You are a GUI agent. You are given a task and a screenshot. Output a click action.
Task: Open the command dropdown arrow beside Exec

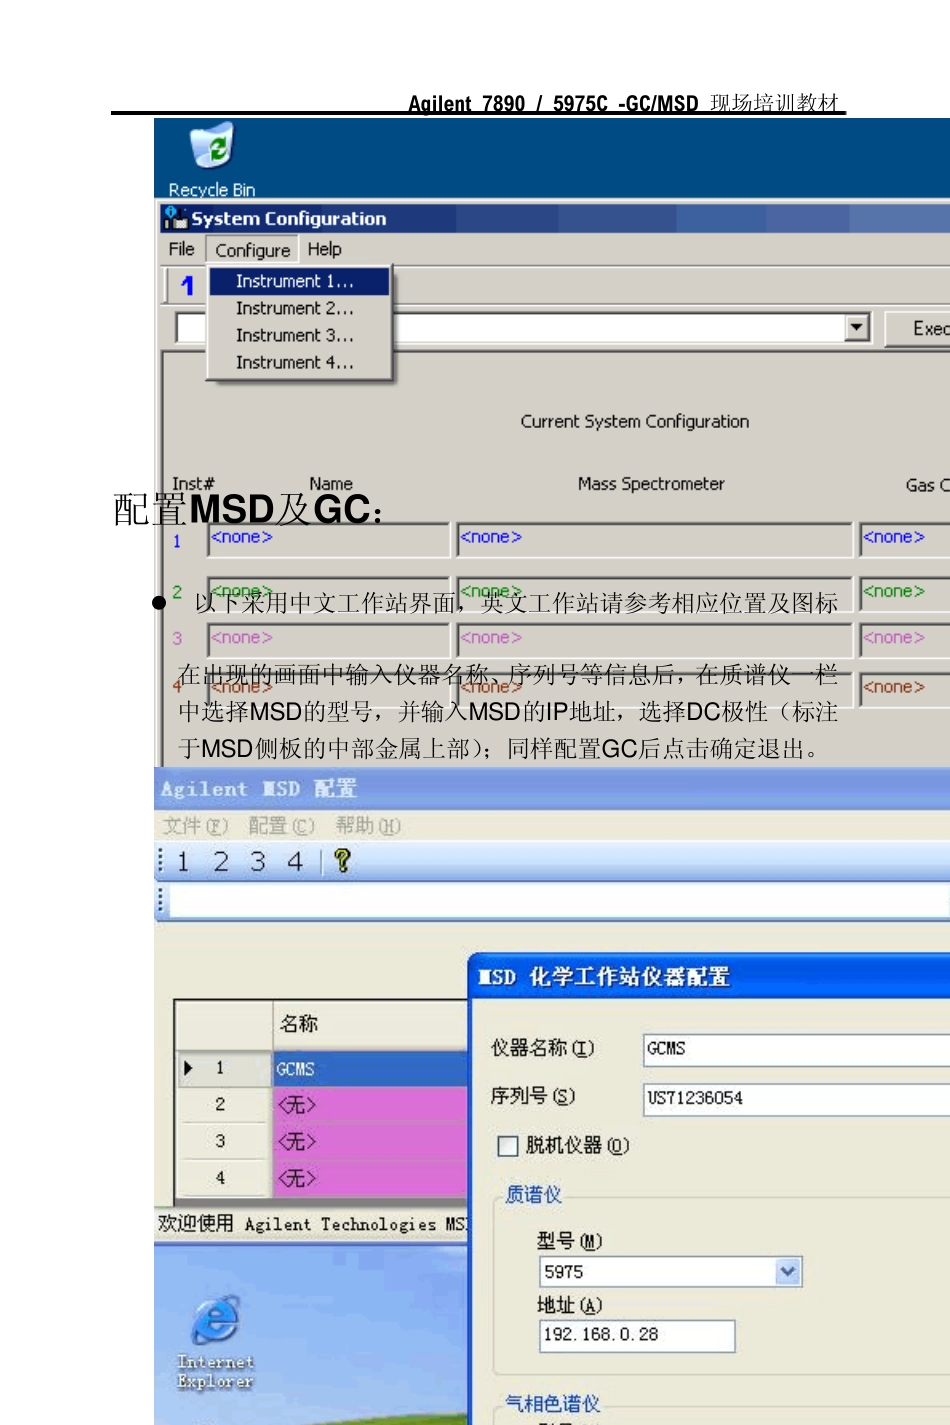857,327
